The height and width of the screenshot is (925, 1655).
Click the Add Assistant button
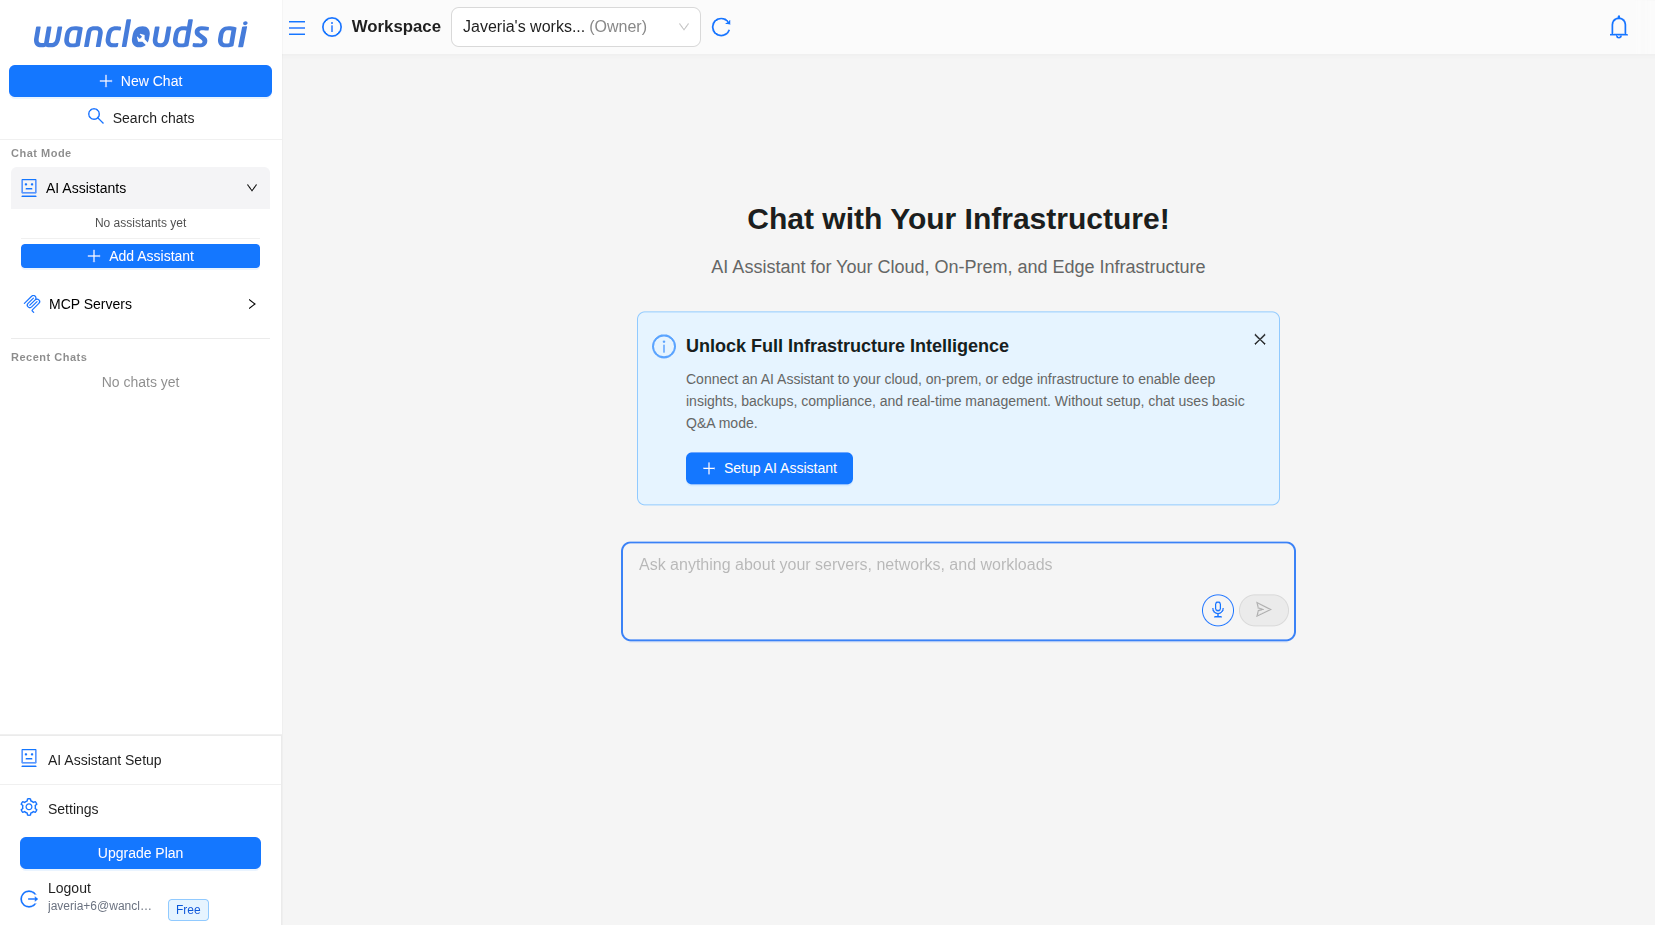click(140, 256)
